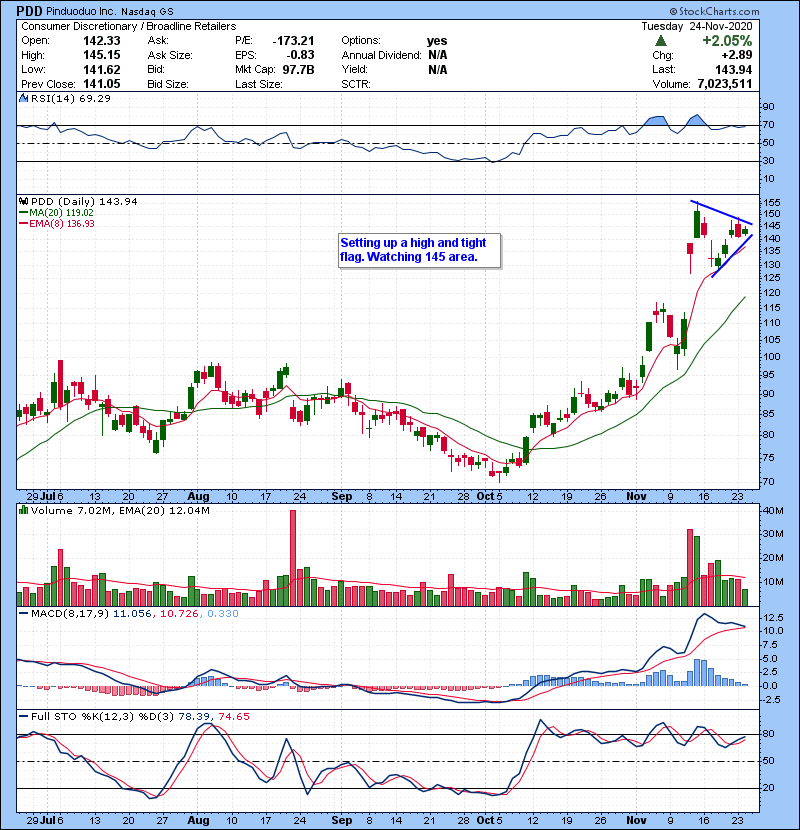Click the upper blue trendline of the flag pattern
The image size is (800, 830).
tap(721, 212)
